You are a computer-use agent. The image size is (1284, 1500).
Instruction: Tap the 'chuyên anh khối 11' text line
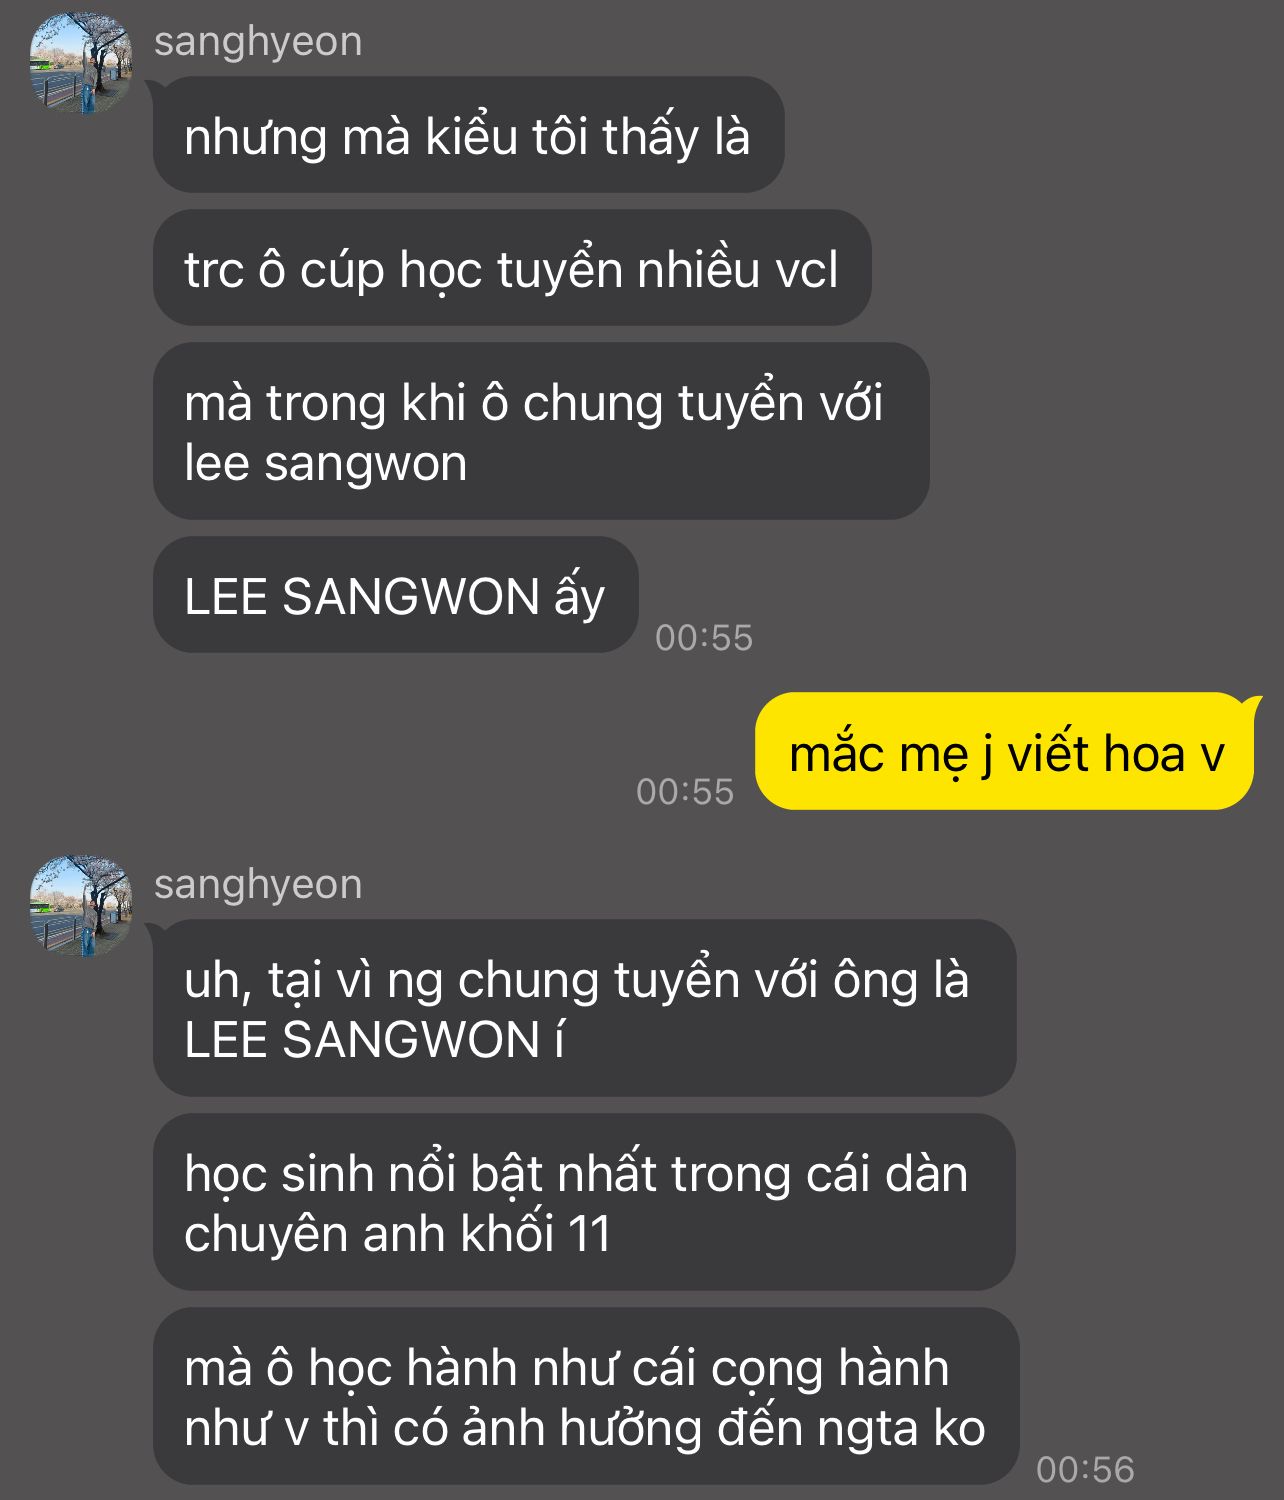click(397, 1234)
